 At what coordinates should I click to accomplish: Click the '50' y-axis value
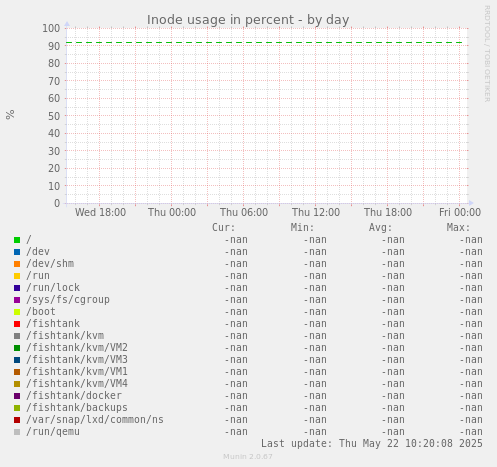point(54,116)
